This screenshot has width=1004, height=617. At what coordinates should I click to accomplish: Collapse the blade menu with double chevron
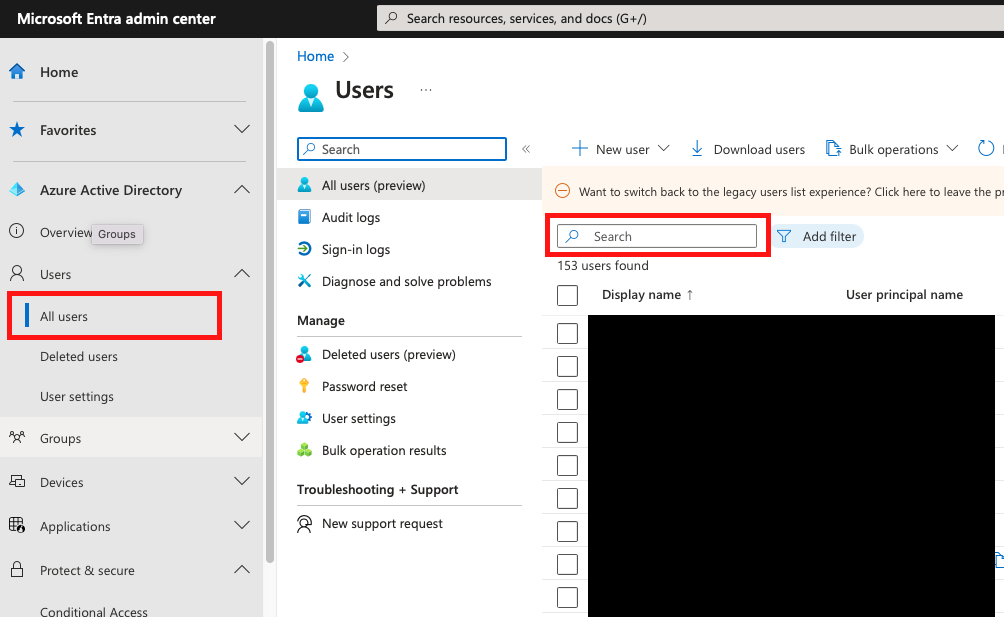point(526,149)
